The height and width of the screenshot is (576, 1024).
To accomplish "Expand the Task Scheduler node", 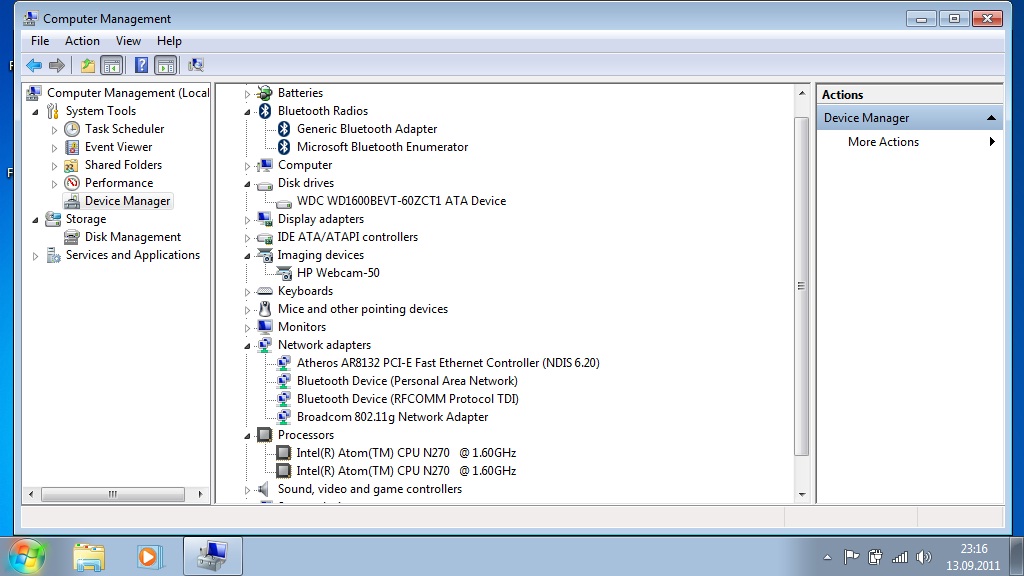I will pos(54,130).
